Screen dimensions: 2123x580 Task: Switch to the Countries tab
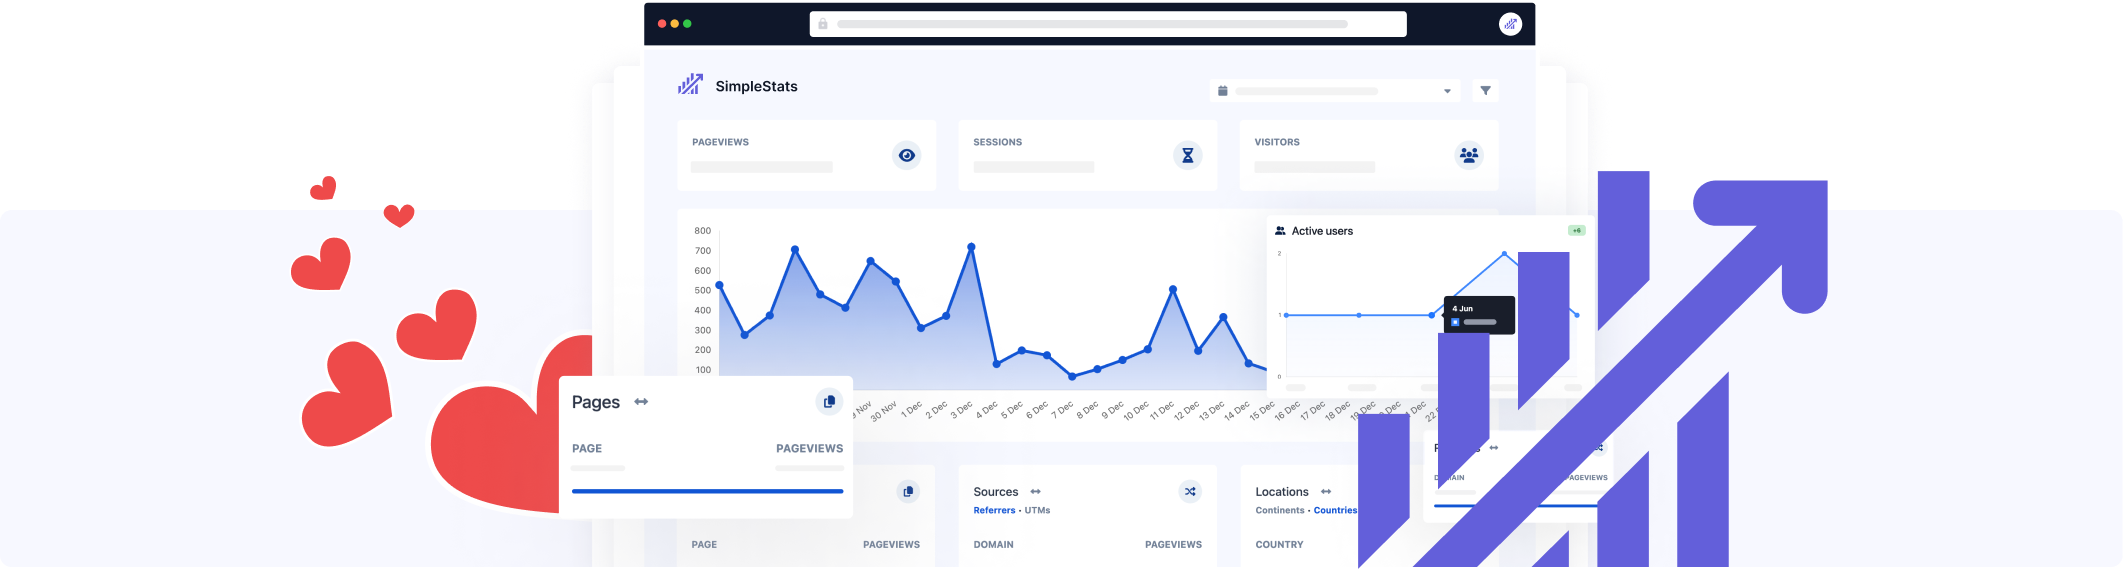tap(1335, 511)
